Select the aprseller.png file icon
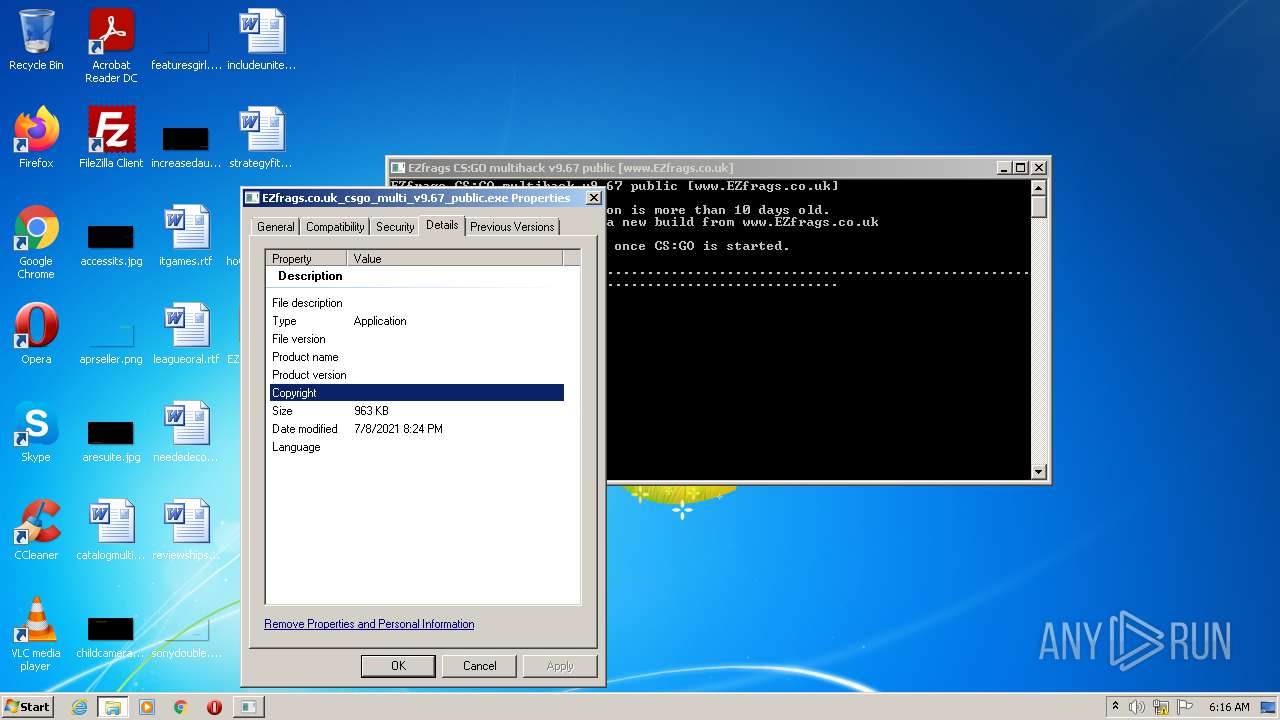The width and height of the screenshot is (1280, 720). [111, 340]
